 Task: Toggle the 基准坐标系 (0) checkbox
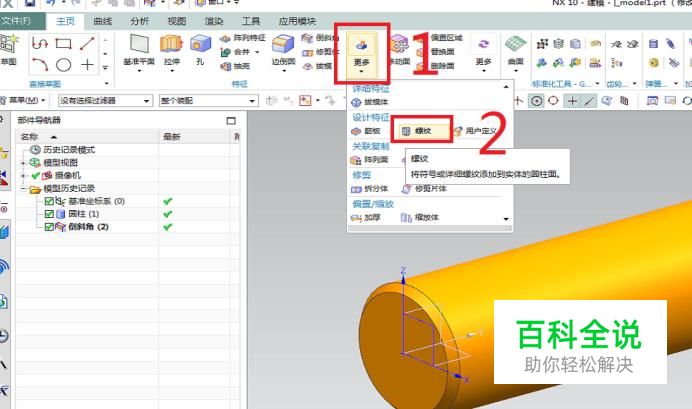49,202
